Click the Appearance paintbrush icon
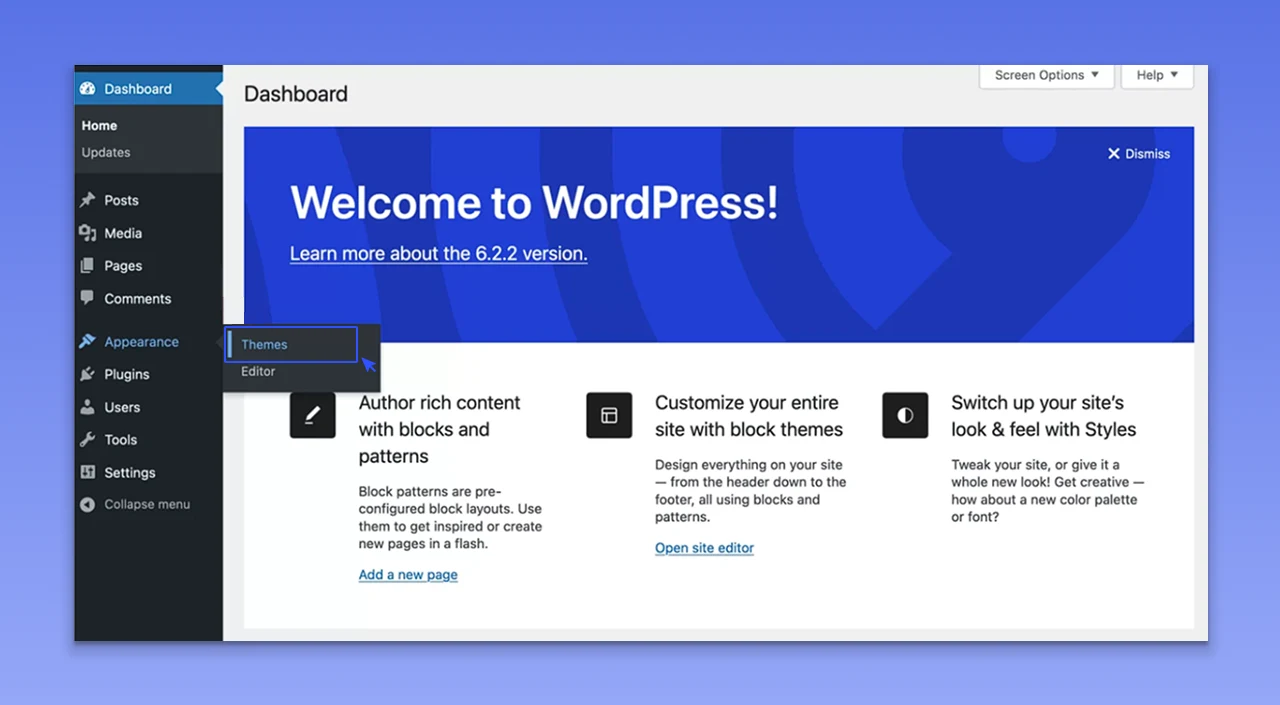This screenshot has height=705, width=1280. 88,342
